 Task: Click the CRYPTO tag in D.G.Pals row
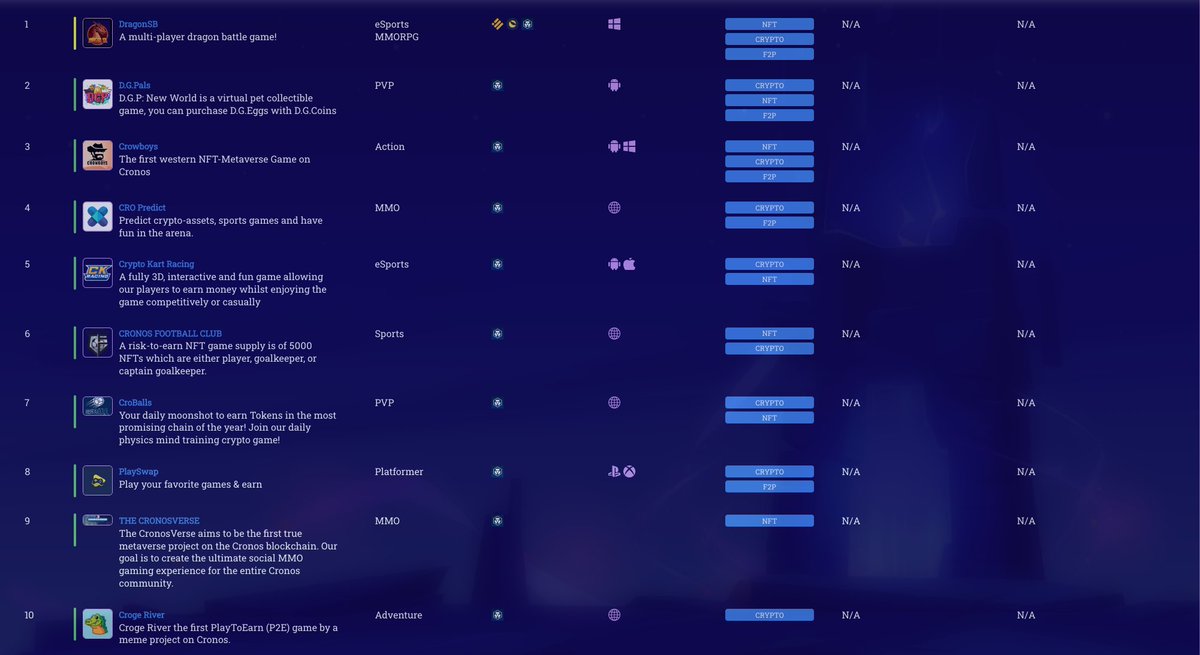[769, 86]
